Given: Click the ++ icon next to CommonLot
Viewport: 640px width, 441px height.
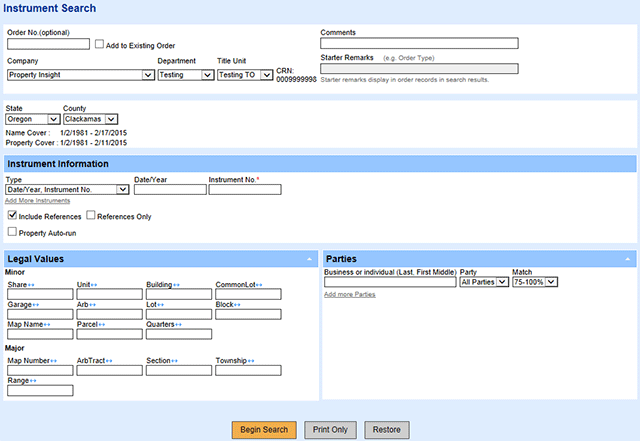Looking at the screenshot, I should 259,285.
